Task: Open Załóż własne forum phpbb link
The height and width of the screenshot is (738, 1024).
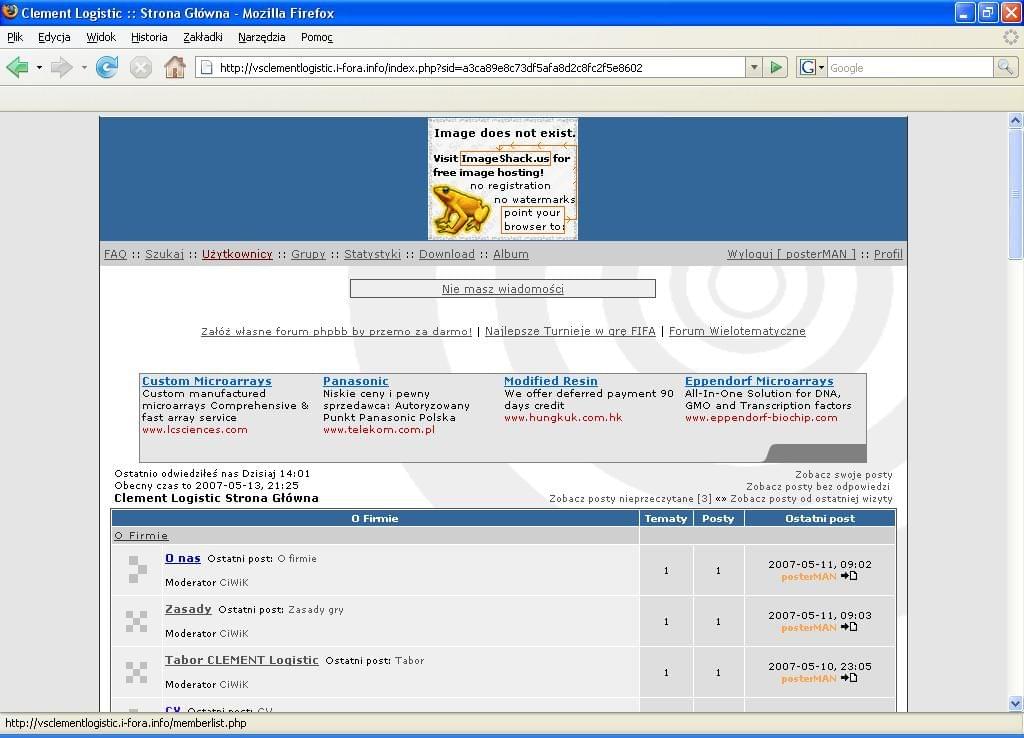Action: point(336,331)
